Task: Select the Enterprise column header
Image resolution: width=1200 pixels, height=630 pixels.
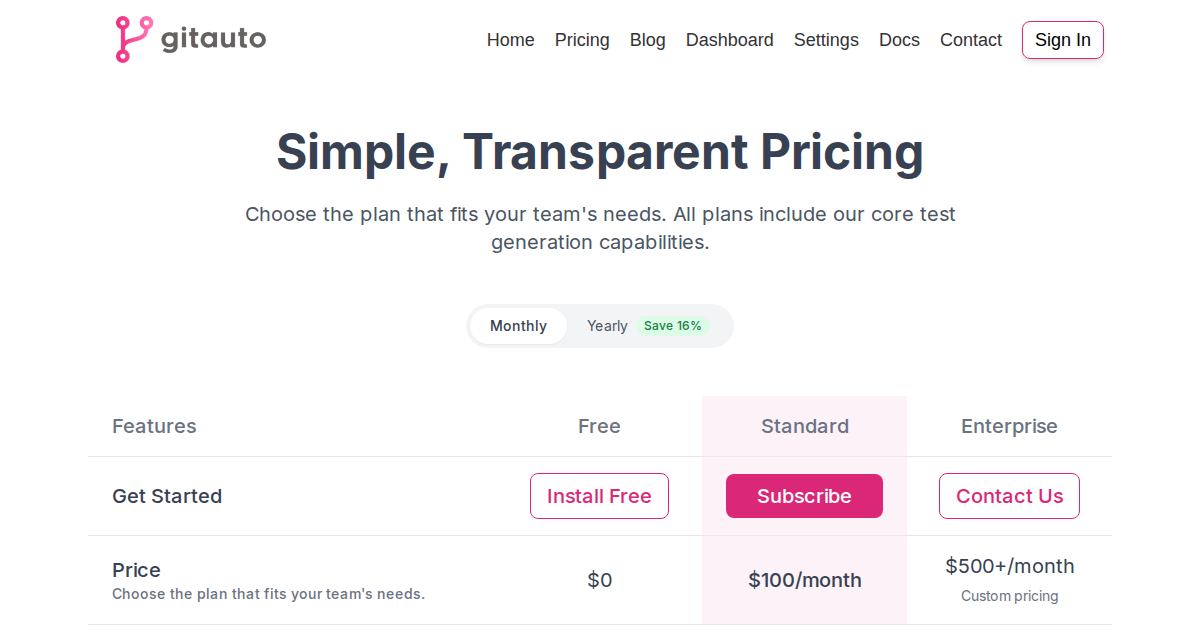Action: click(1009, 426)
